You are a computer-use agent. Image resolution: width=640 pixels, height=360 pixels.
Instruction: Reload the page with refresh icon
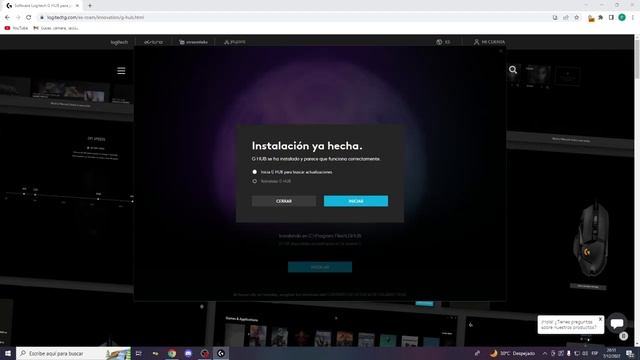pyautogui.click(x=29, y=18)
